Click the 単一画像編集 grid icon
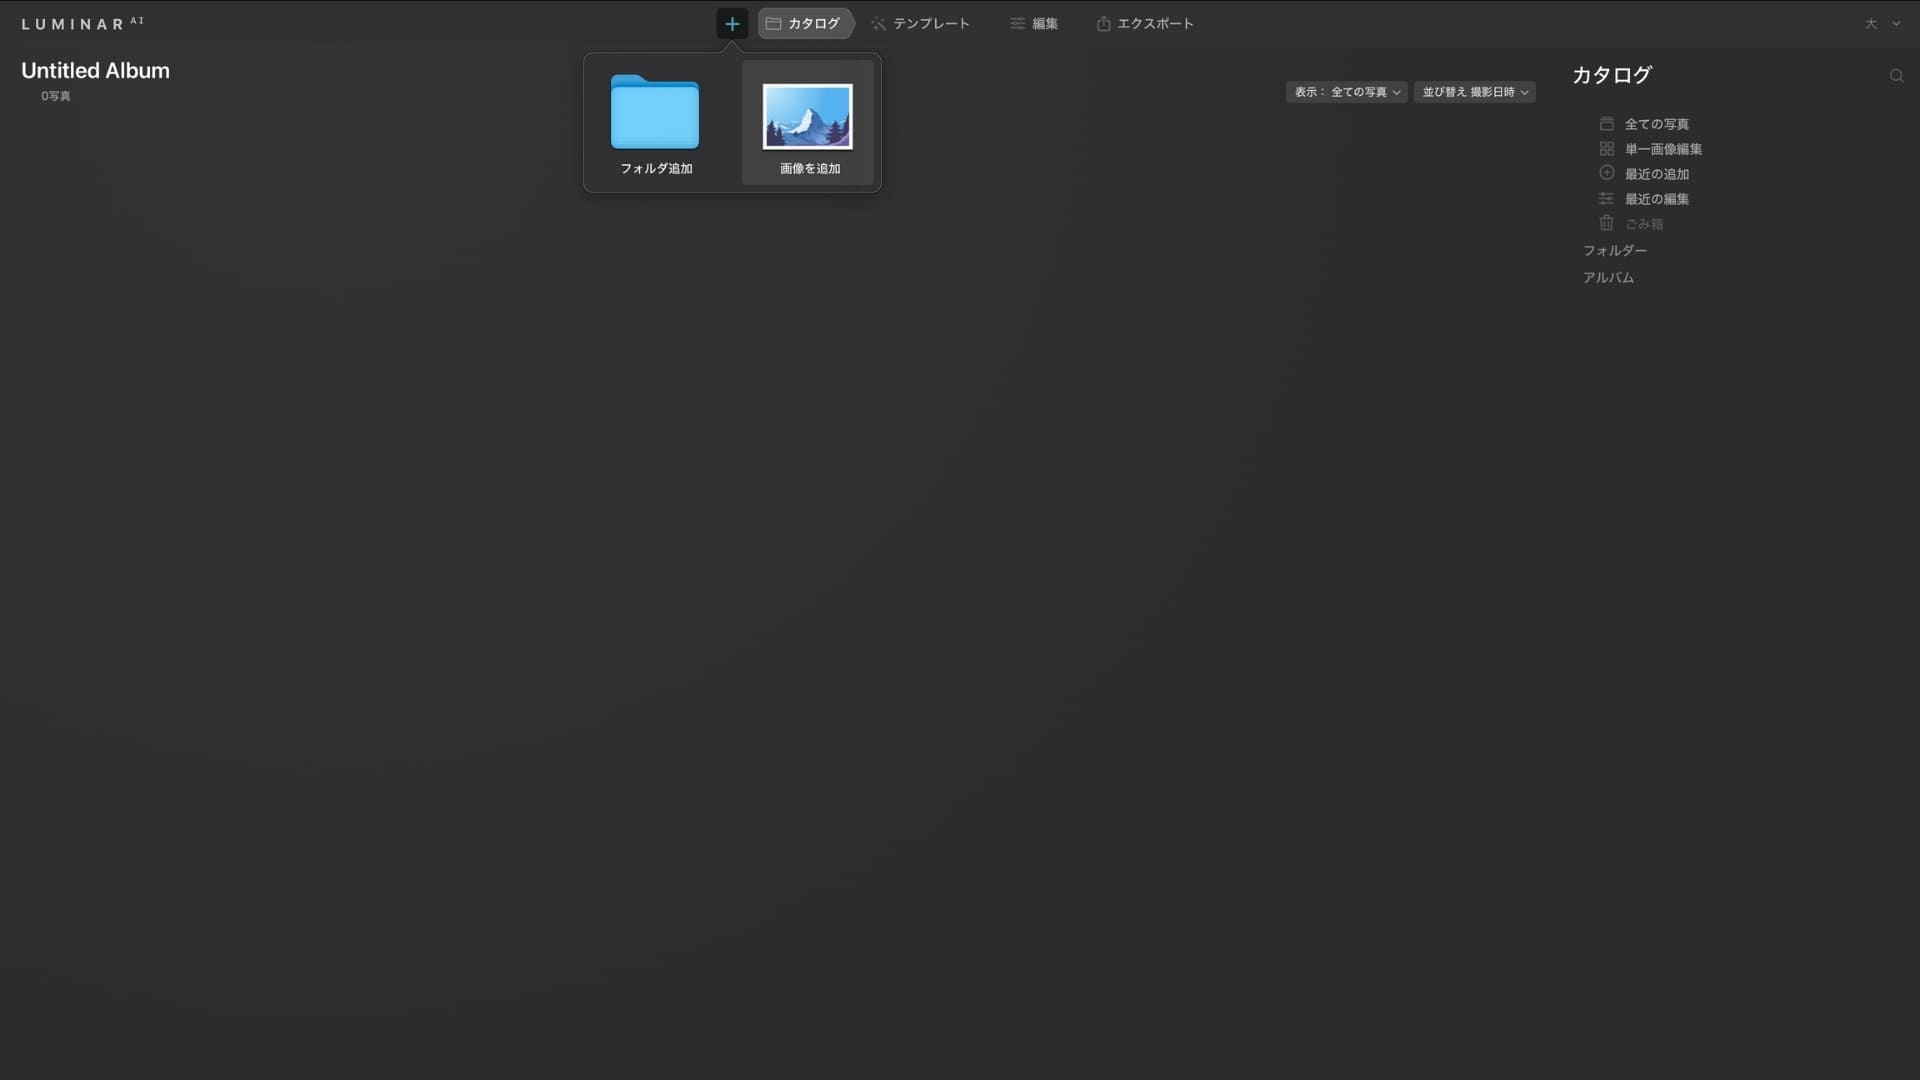The width and height of the screenshot is (1920, 1080). click(x=1606, y=149)
